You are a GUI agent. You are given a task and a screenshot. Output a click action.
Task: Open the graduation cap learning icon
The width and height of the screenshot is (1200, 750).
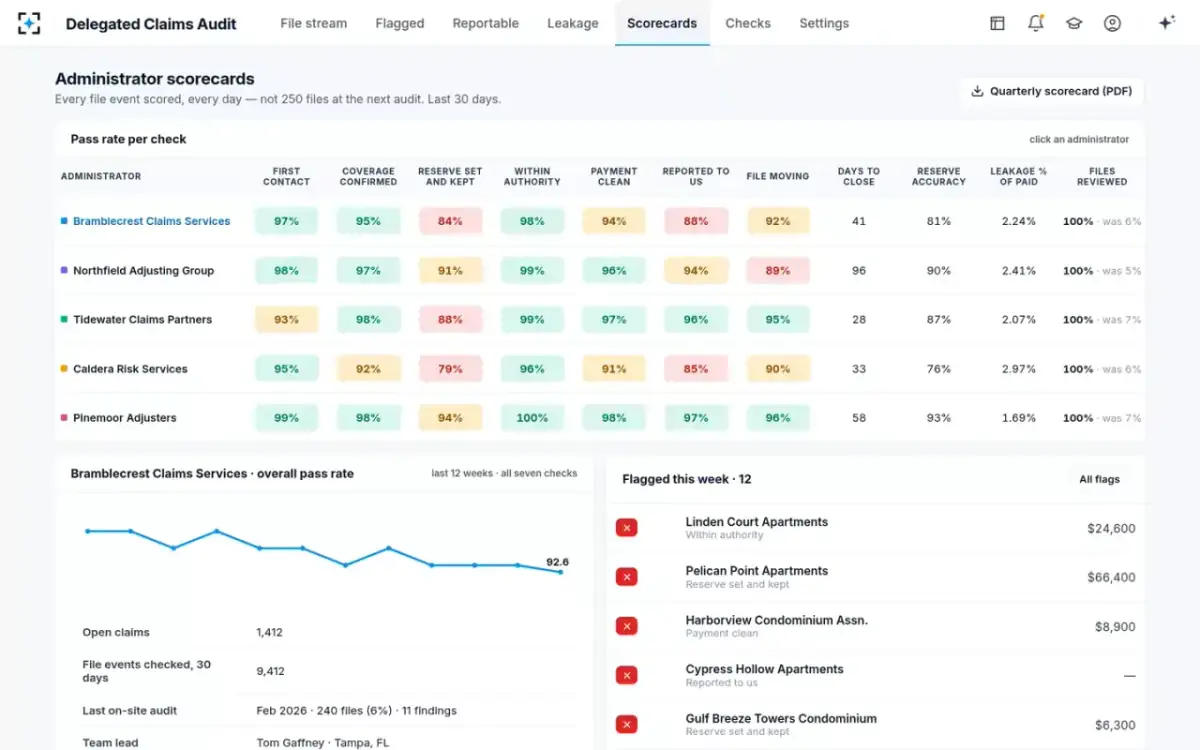[x=1074, y=23]
